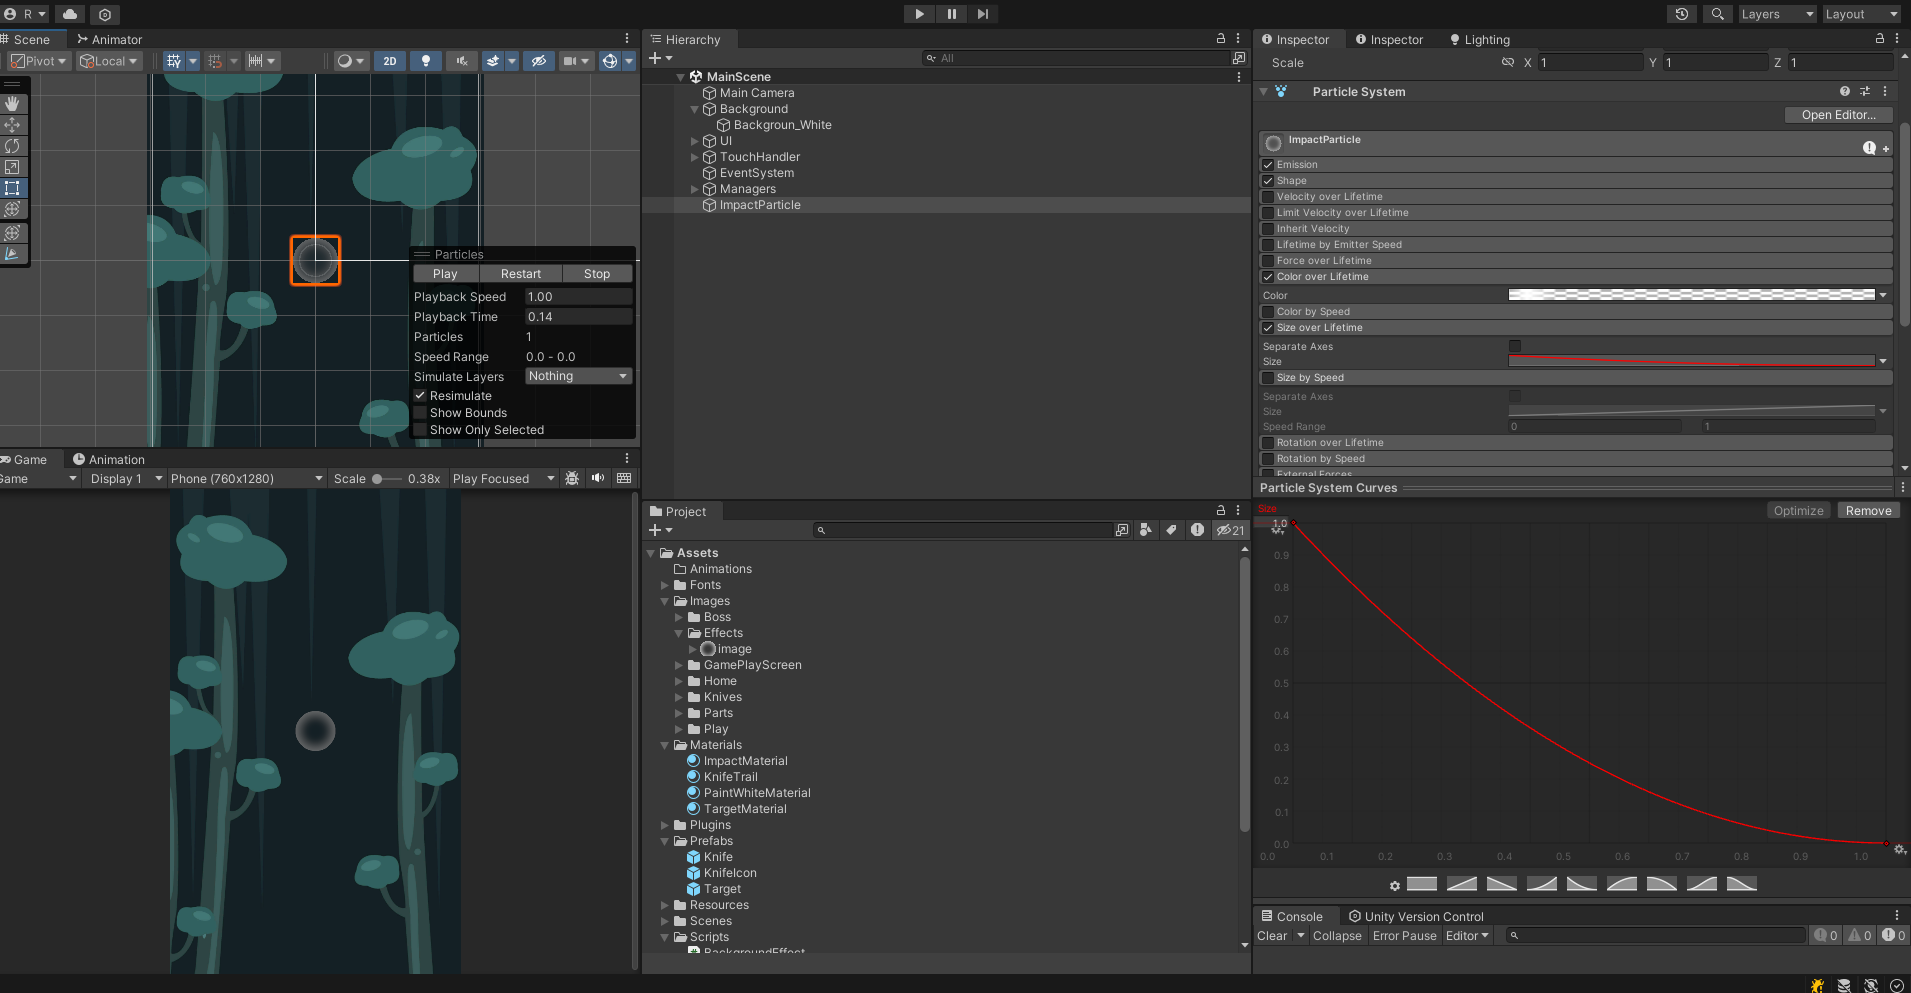Start Play mode with the play button
The image size is (1911, 993).
(919, 14)
